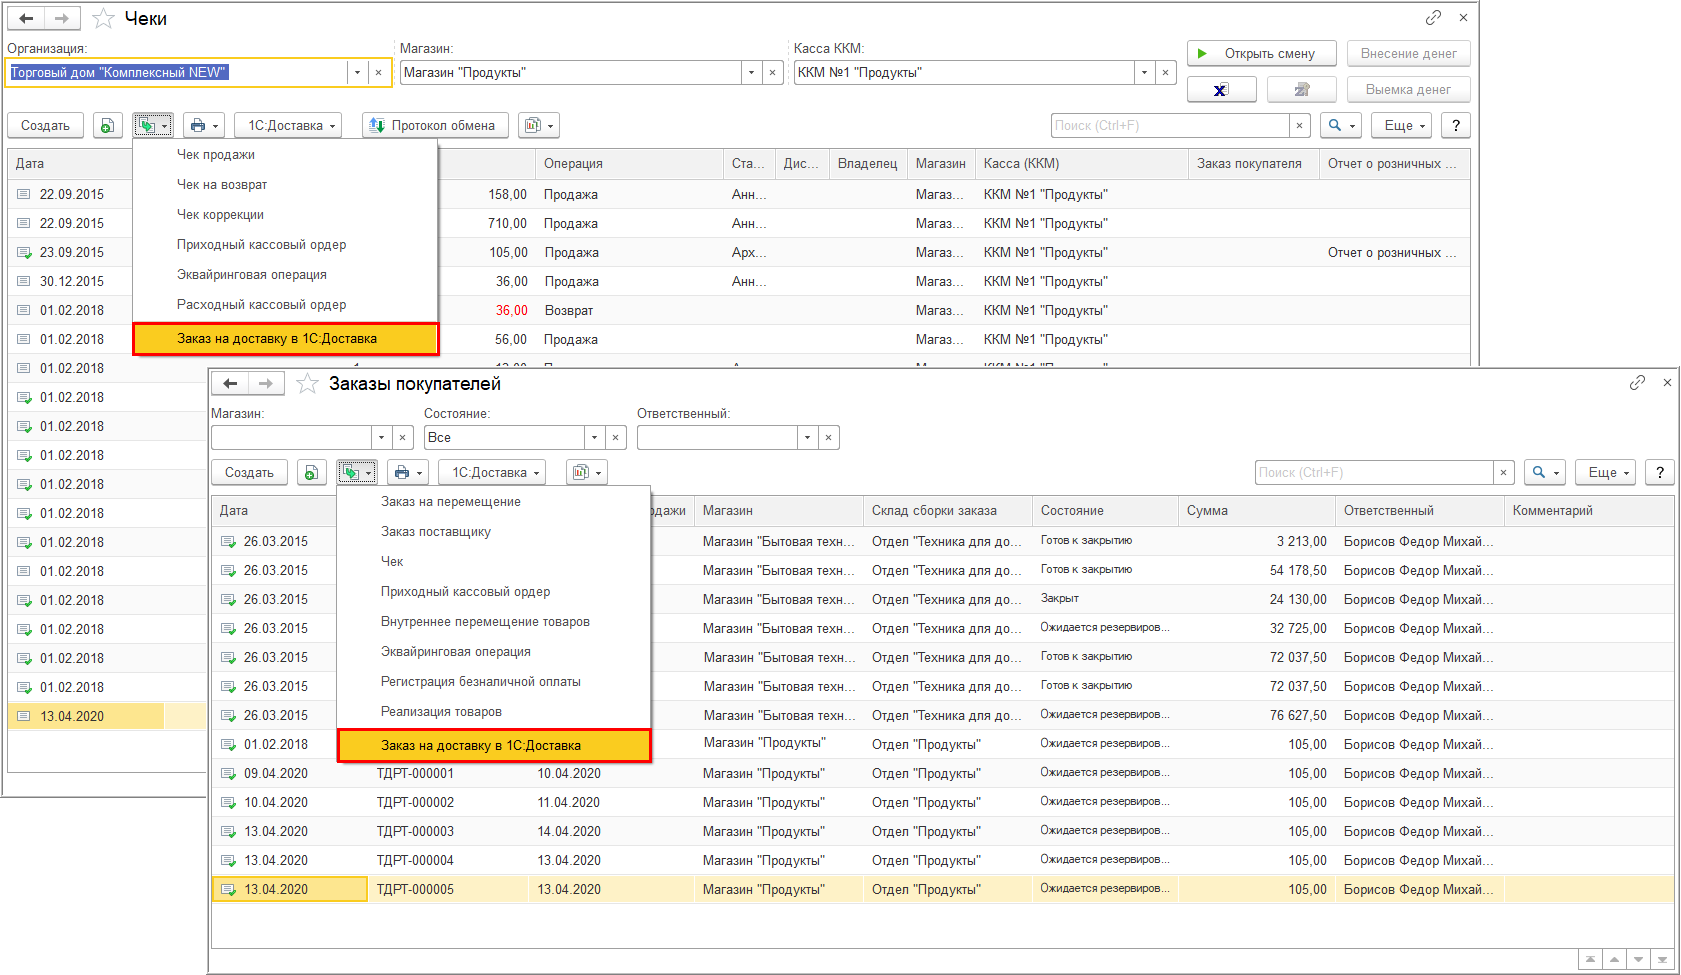
Task: Go forward in Заказы покупателей window
Action: [x=266, y=383]
